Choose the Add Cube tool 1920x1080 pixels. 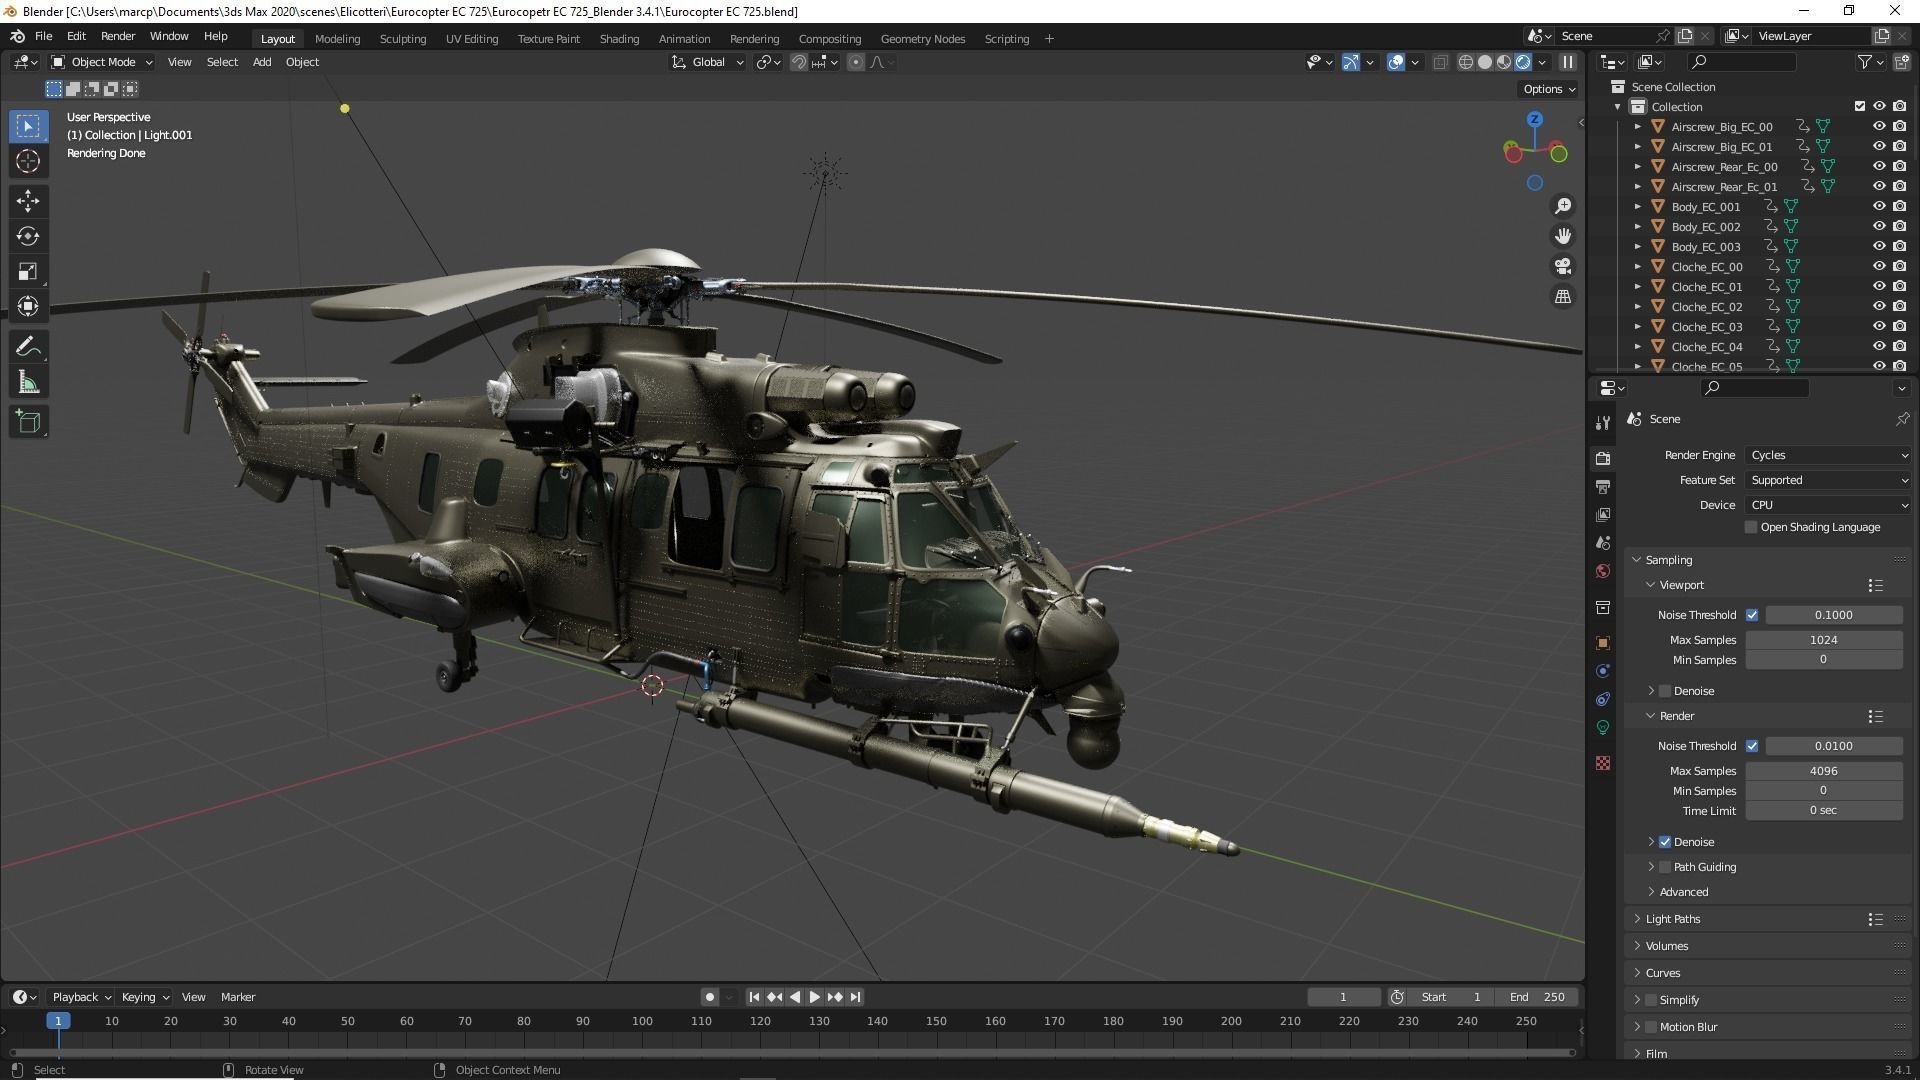pyautogui.click(x=28, y=422)
